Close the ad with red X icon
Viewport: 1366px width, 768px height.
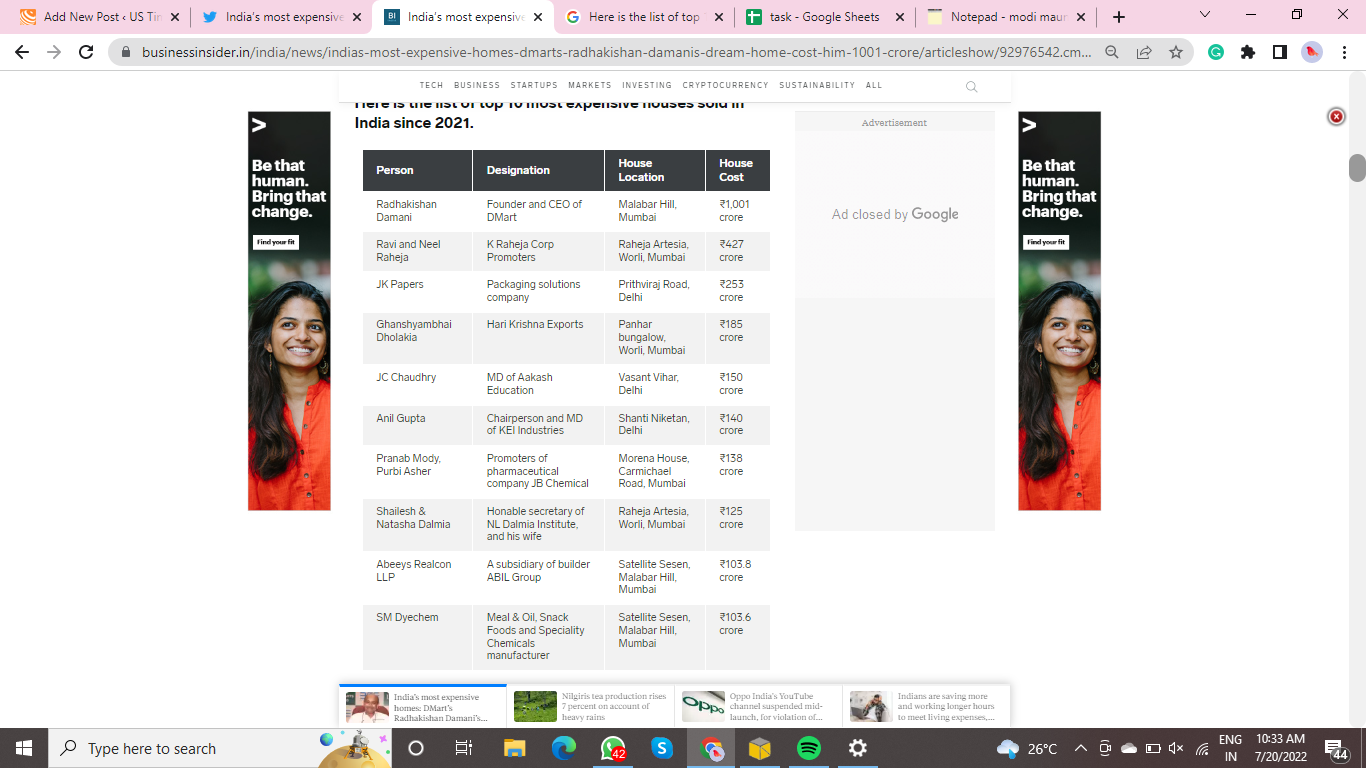[1336, 117]
